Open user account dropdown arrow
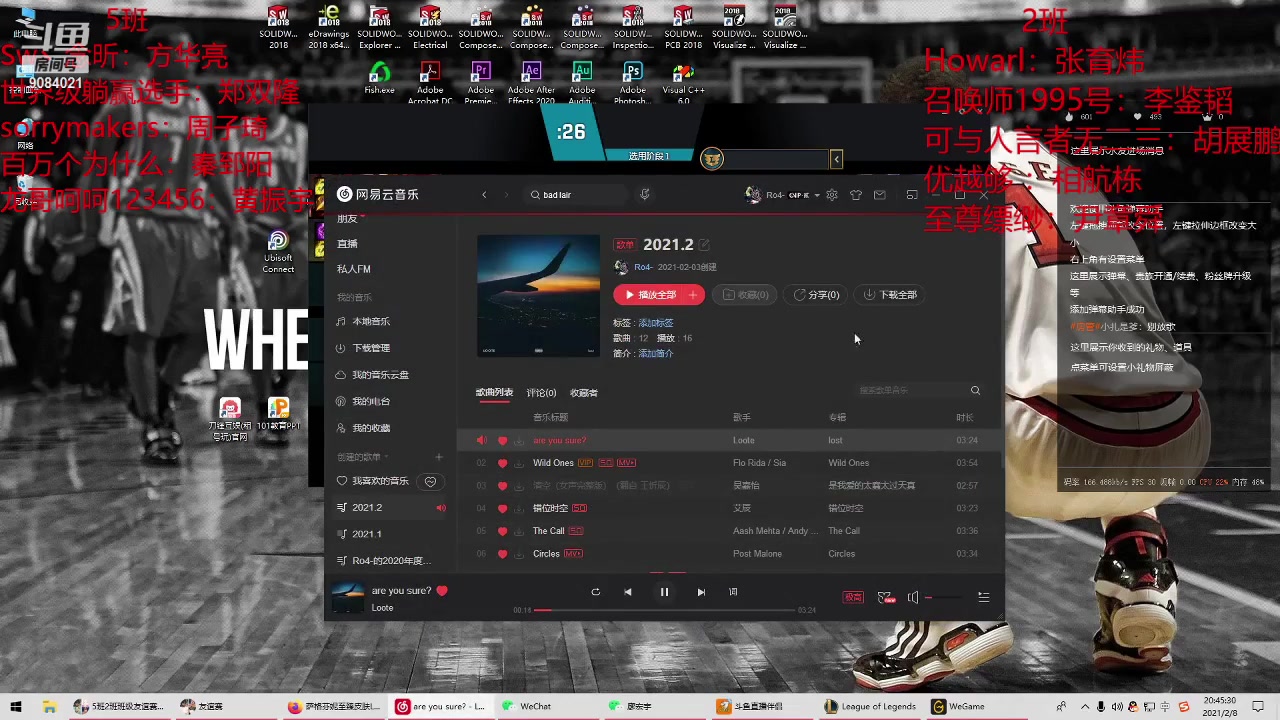1280x720 pixels. 817,195
